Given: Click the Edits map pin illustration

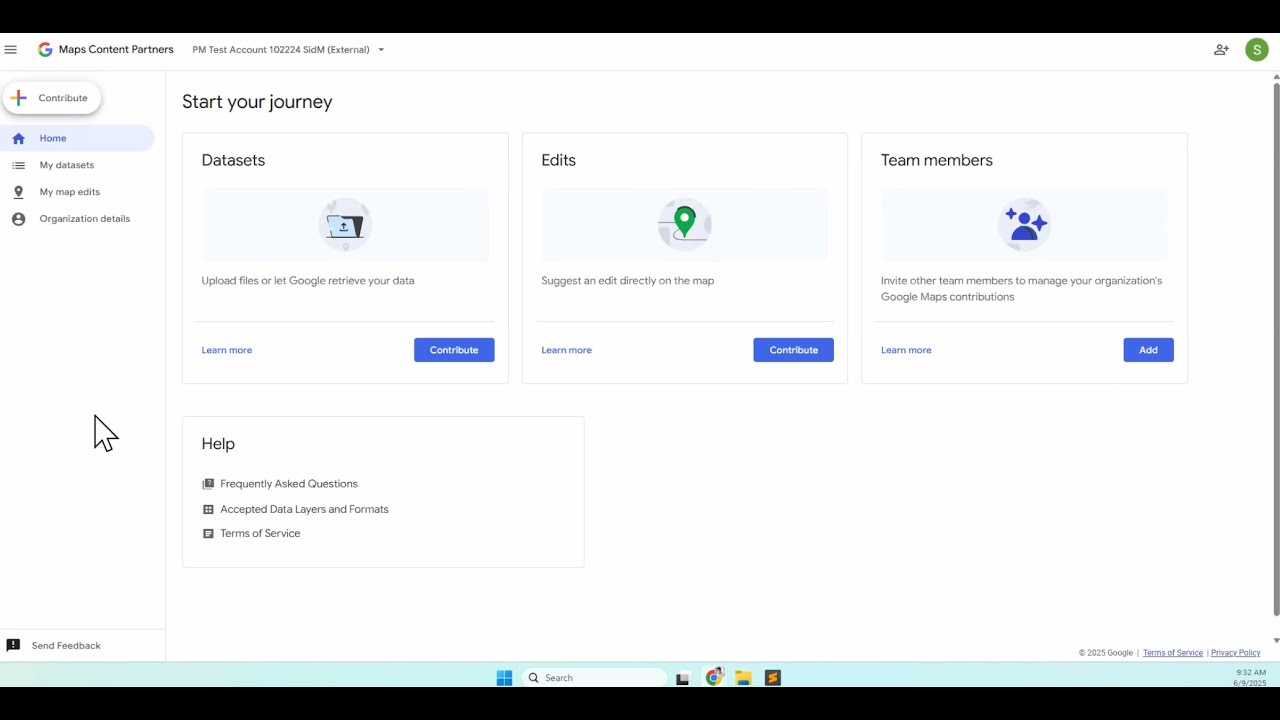Looking at the screenshot, I should pos(685,225).
